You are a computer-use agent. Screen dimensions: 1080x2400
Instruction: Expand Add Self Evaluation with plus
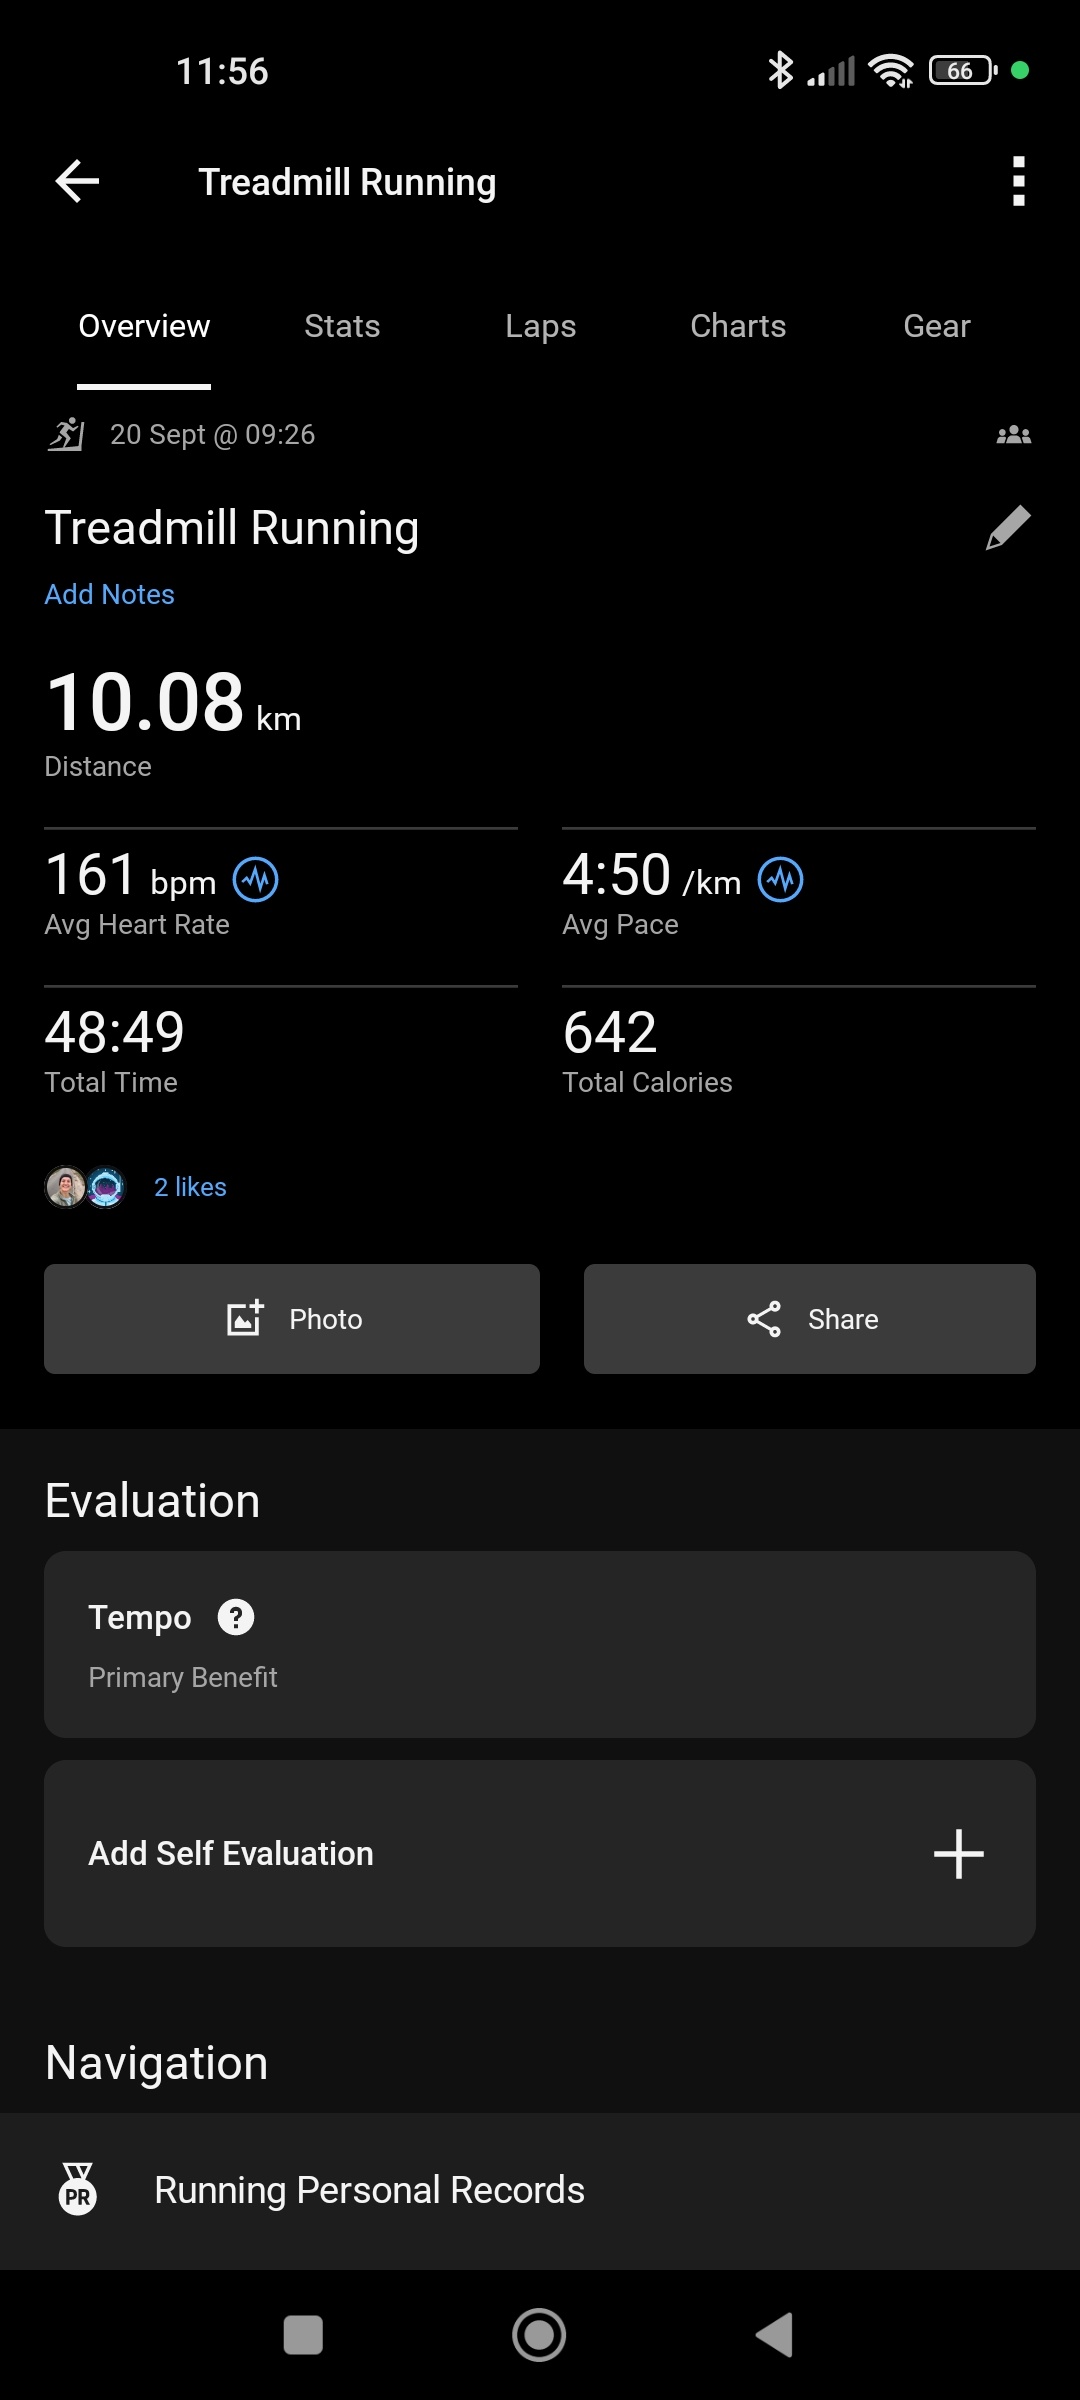(958, 1854)
